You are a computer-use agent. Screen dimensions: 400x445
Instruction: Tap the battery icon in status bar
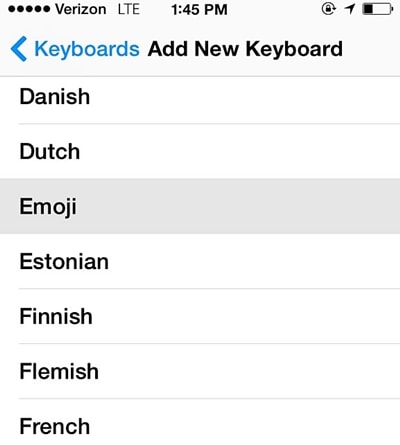[378, 9]
